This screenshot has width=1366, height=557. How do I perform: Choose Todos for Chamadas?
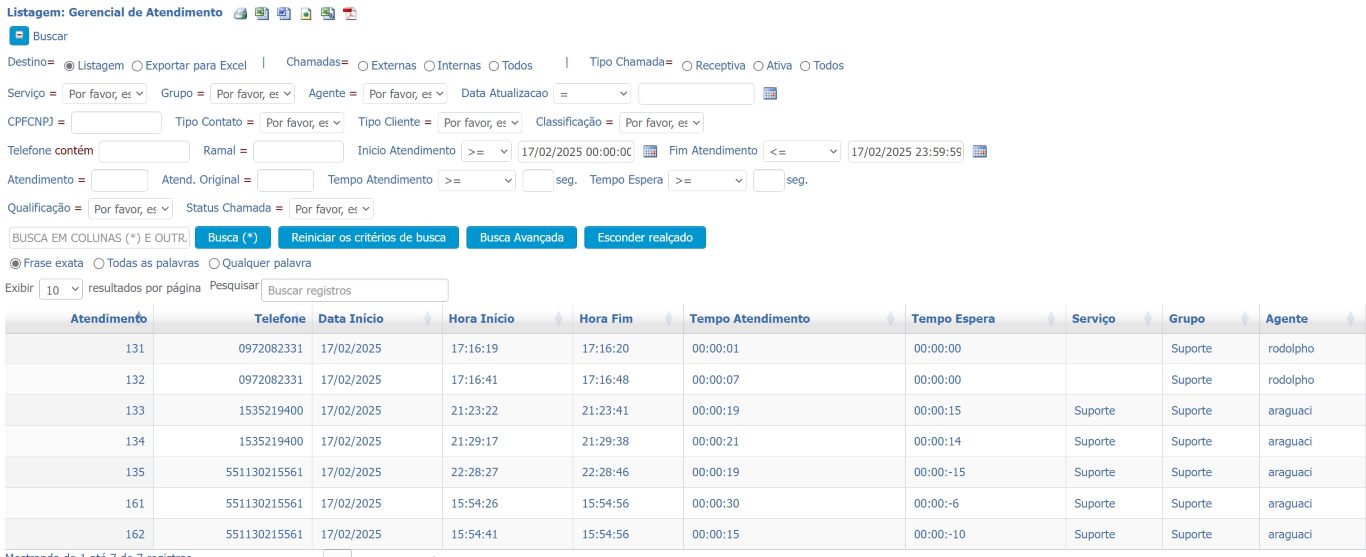494,66
